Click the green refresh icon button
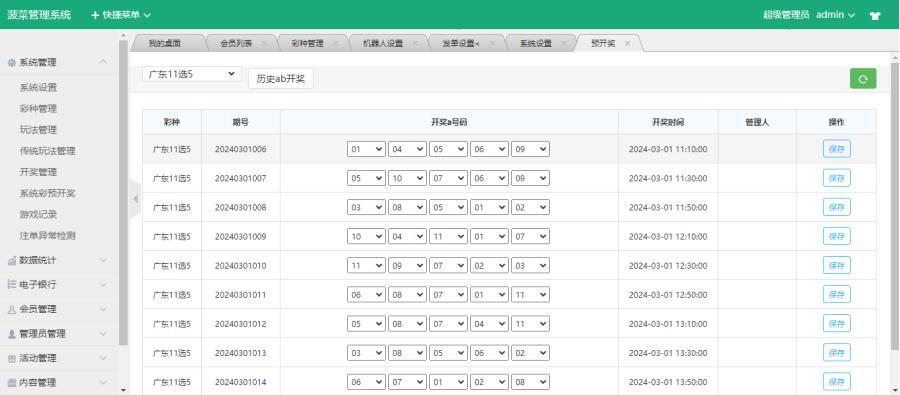Screen dimensions: 900x395 863,79
